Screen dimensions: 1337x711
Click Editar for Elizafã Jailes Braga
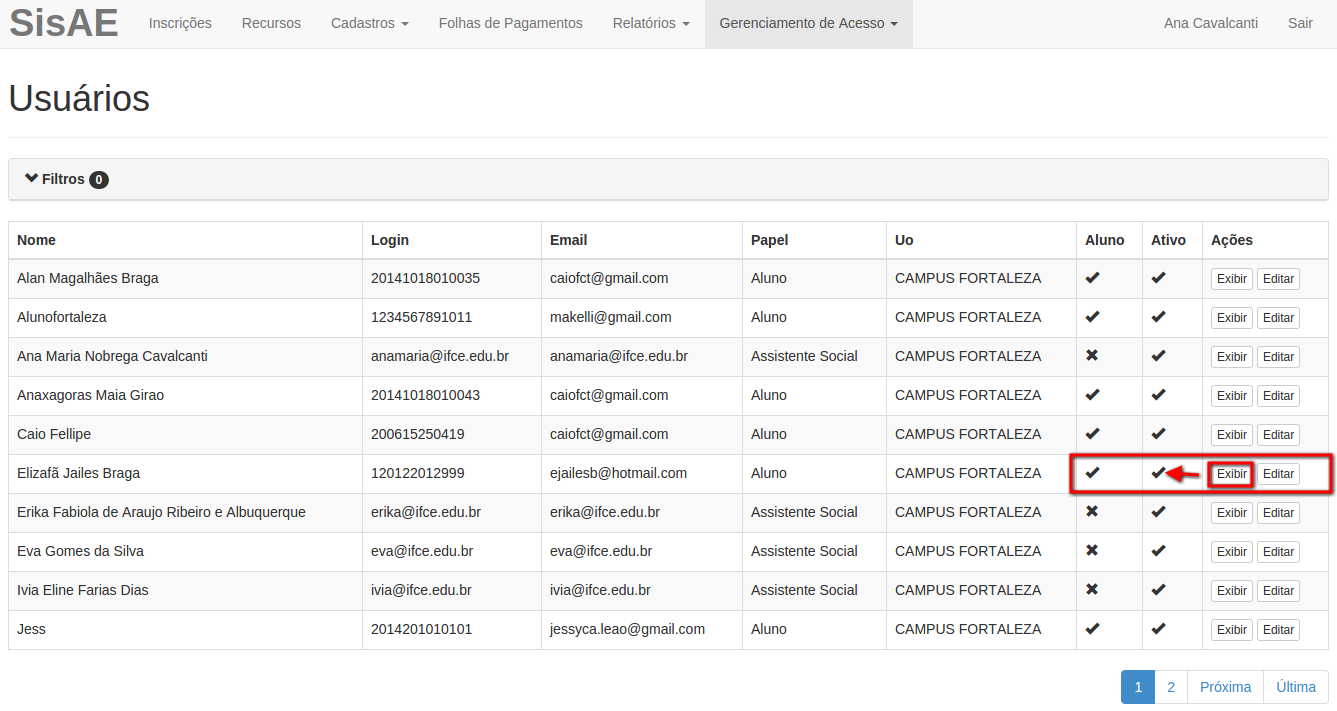pos(1278,474)
